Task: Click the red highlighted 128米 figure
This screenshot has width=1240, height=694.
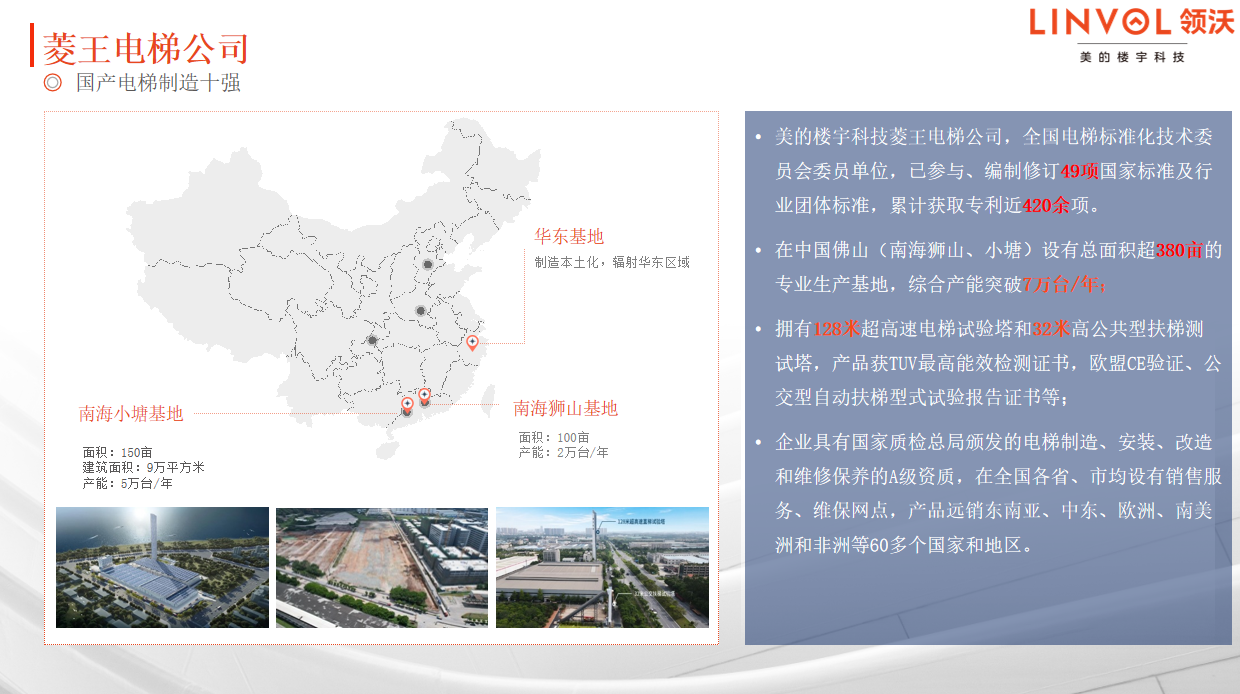Action: pyautogui.click(x=837, y=329)
